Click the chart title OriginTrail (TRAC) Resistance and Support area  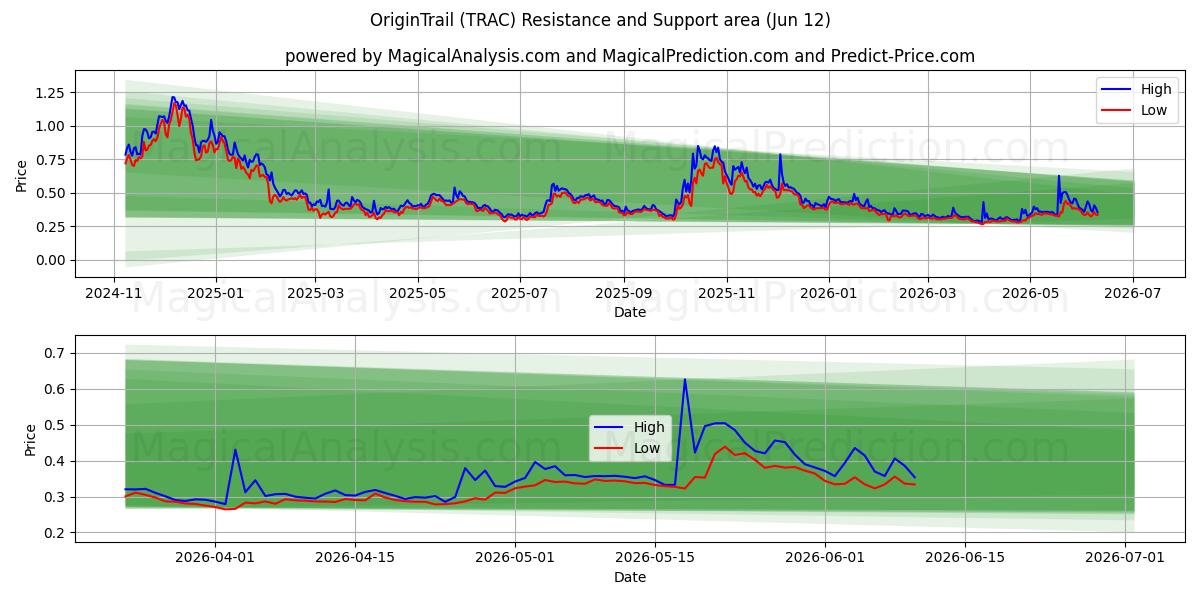click(600, 20)
